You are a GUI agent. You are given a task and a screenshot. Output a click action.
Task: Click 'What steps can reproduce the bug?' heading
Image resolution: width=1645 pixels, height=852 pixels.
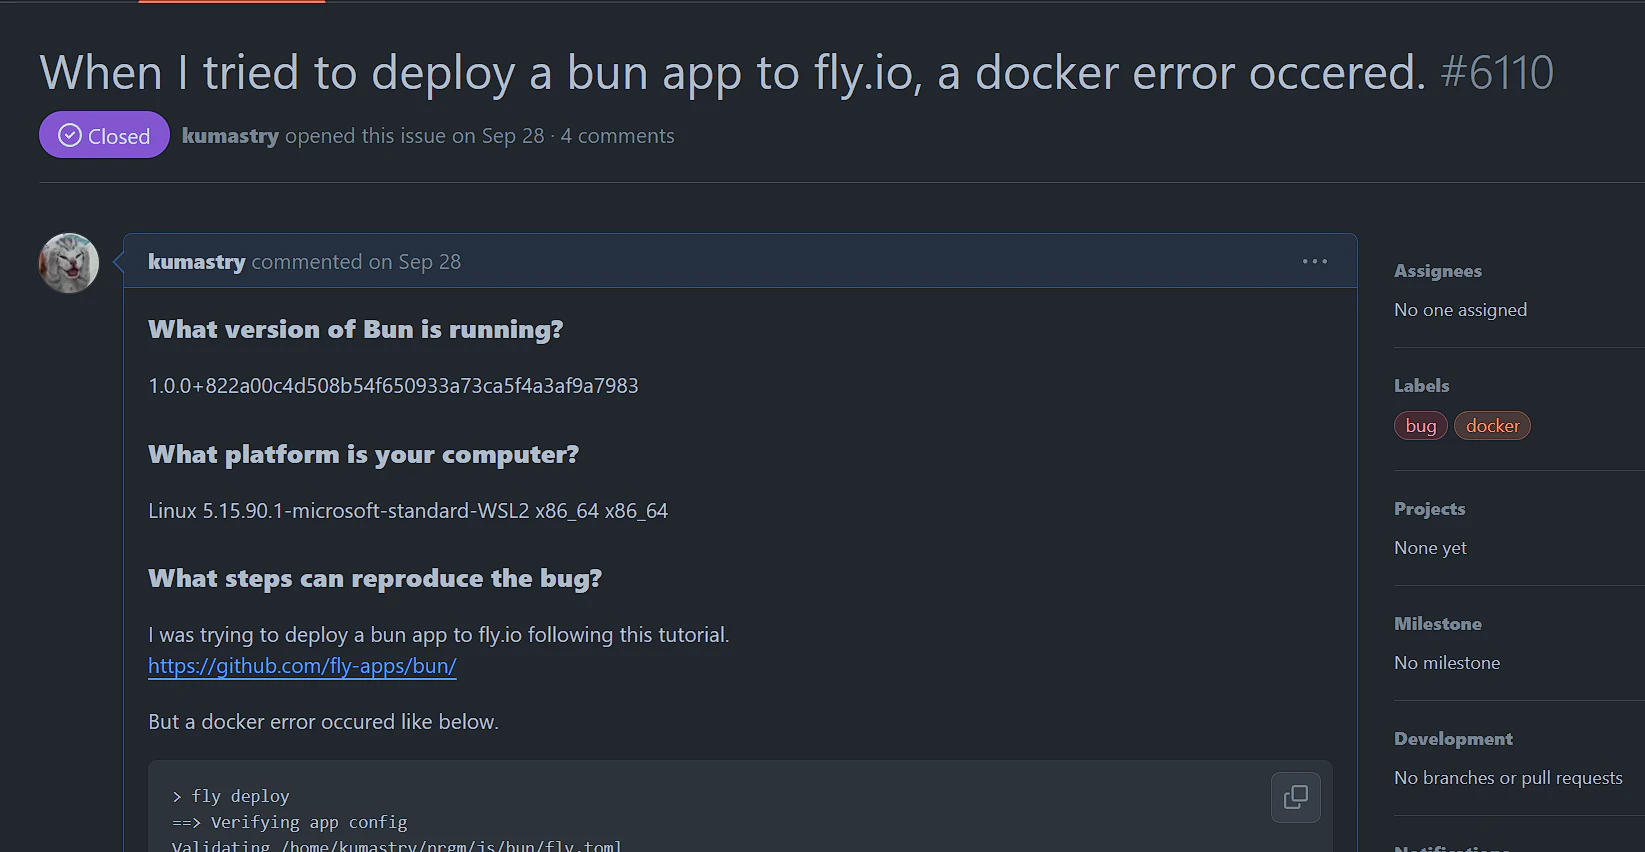[375, 579]
